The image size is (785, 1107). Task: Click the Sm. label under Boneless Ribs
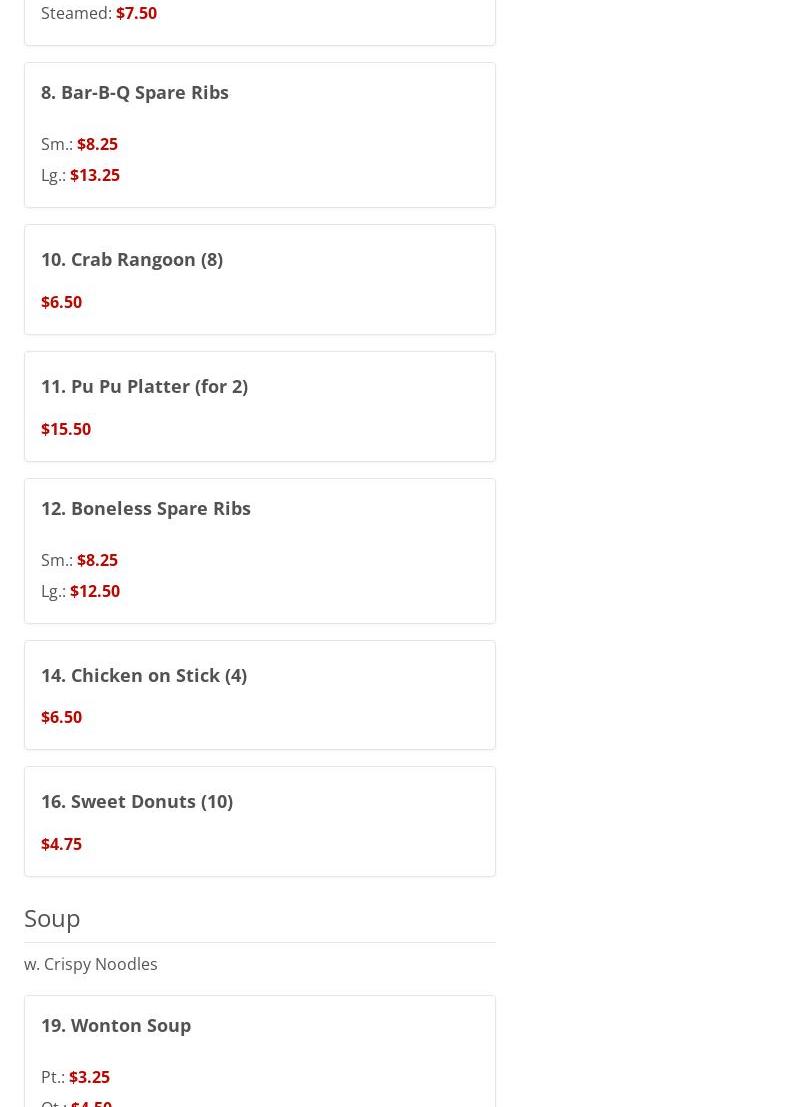pos(56,560)
